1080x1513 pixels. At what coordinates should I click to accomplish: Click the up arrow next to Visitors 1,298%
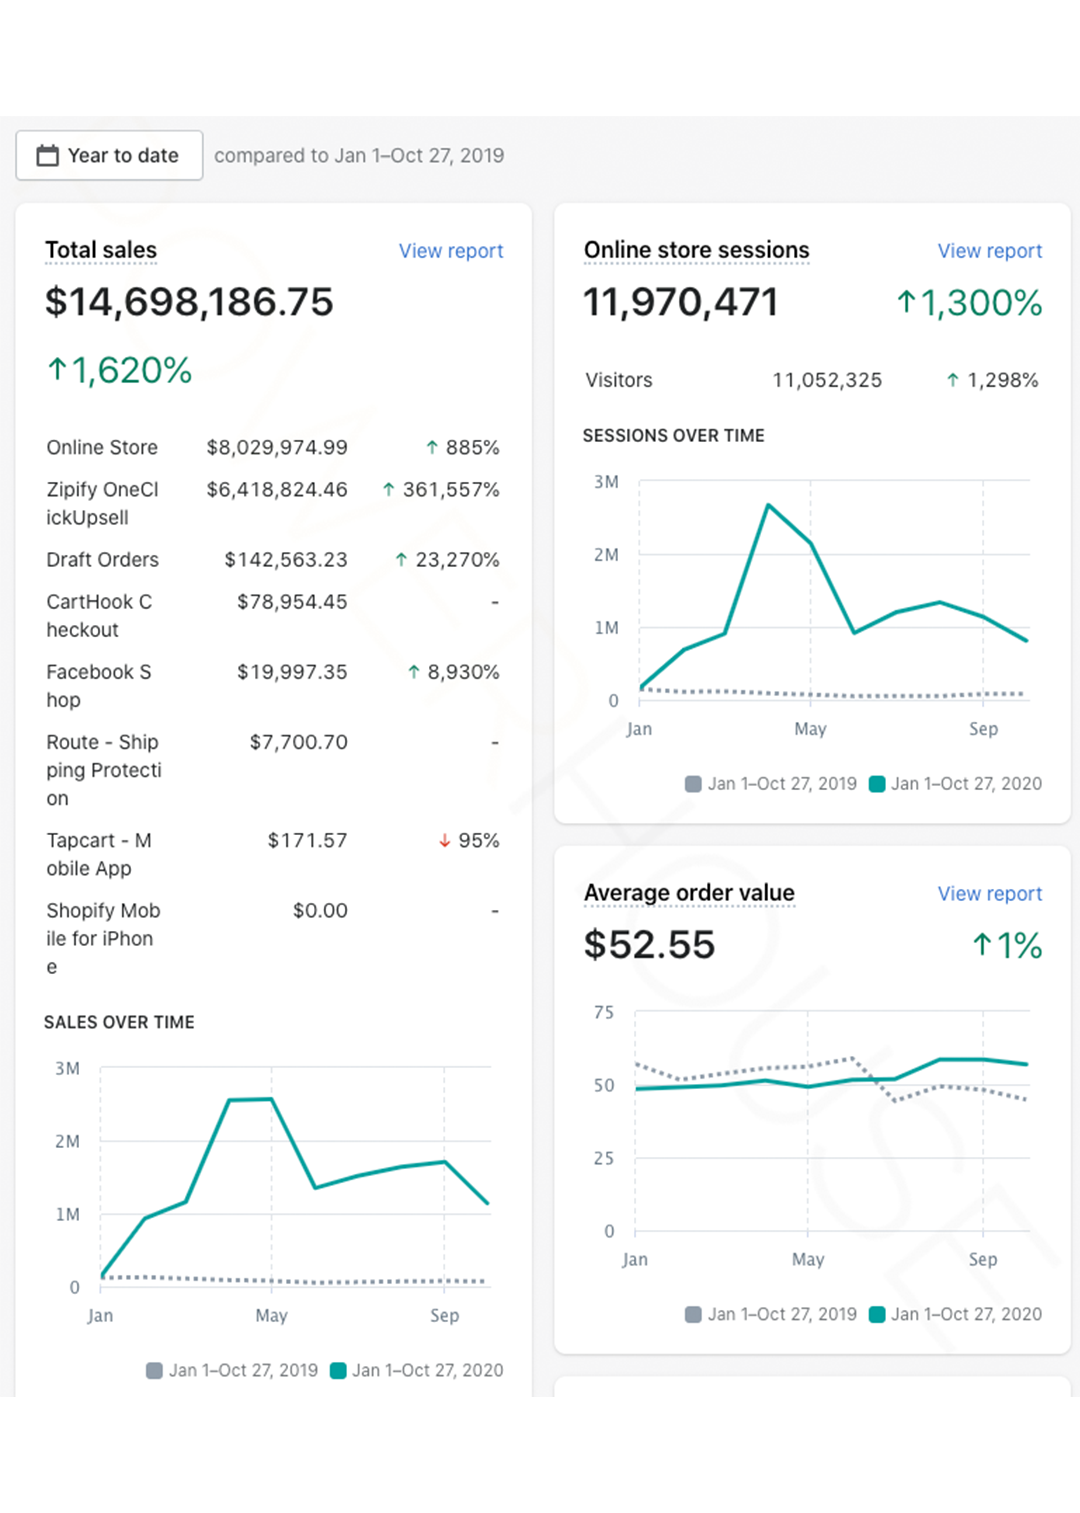(x=952, y=380)
